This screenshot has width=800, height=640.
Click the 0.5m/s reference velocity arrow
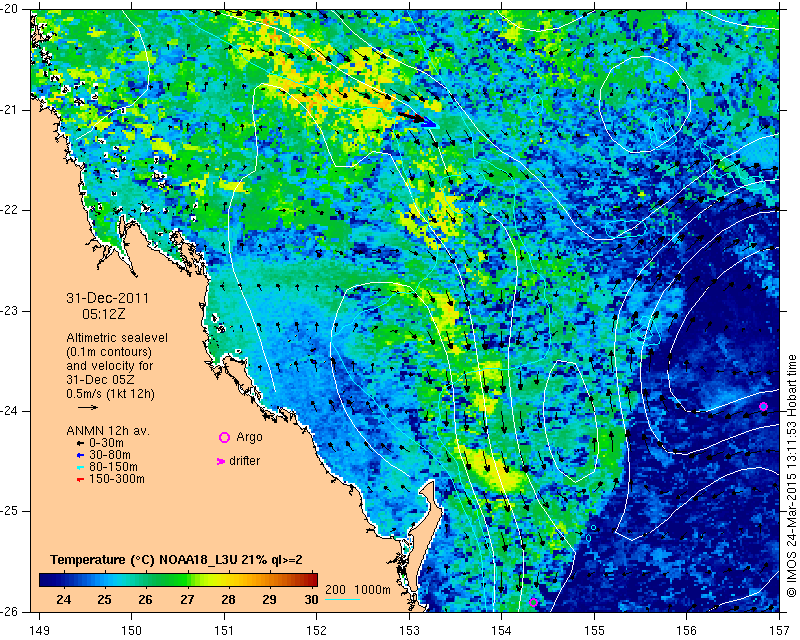[88, 407]
